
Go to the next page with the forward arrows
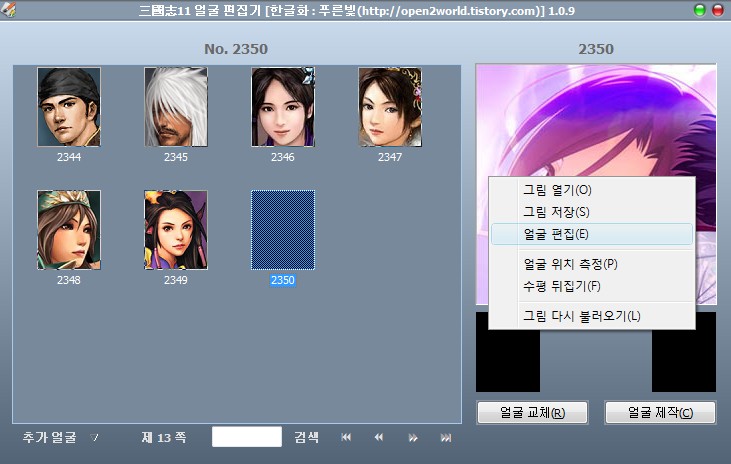tap(413, 437)
